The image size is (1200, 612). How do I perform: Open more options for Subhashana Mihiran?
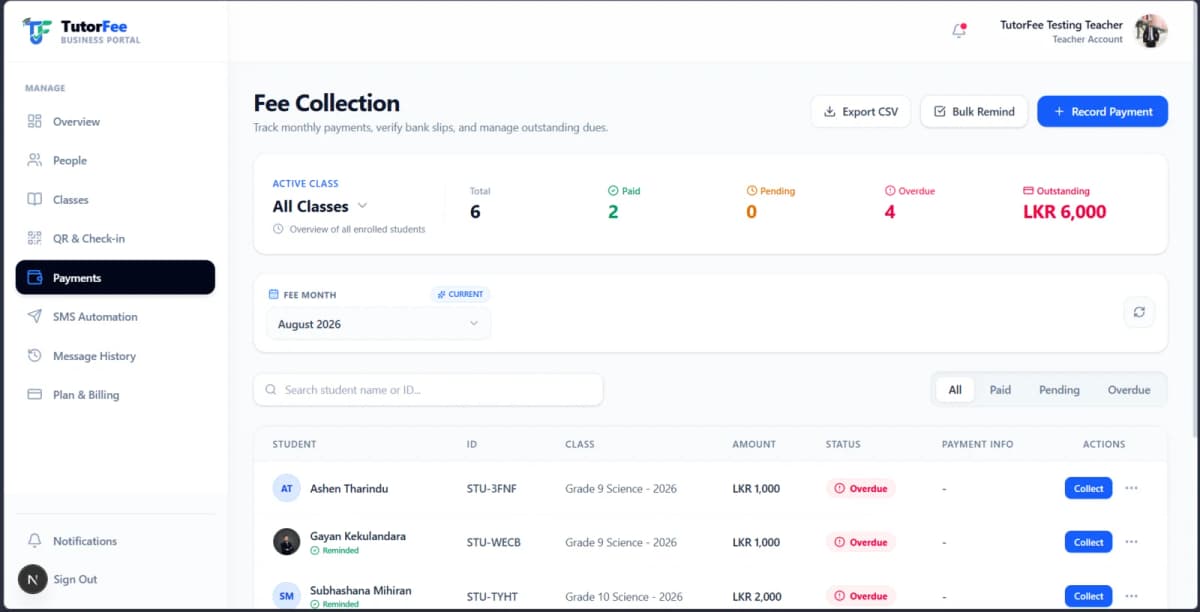pos(1131,596)
